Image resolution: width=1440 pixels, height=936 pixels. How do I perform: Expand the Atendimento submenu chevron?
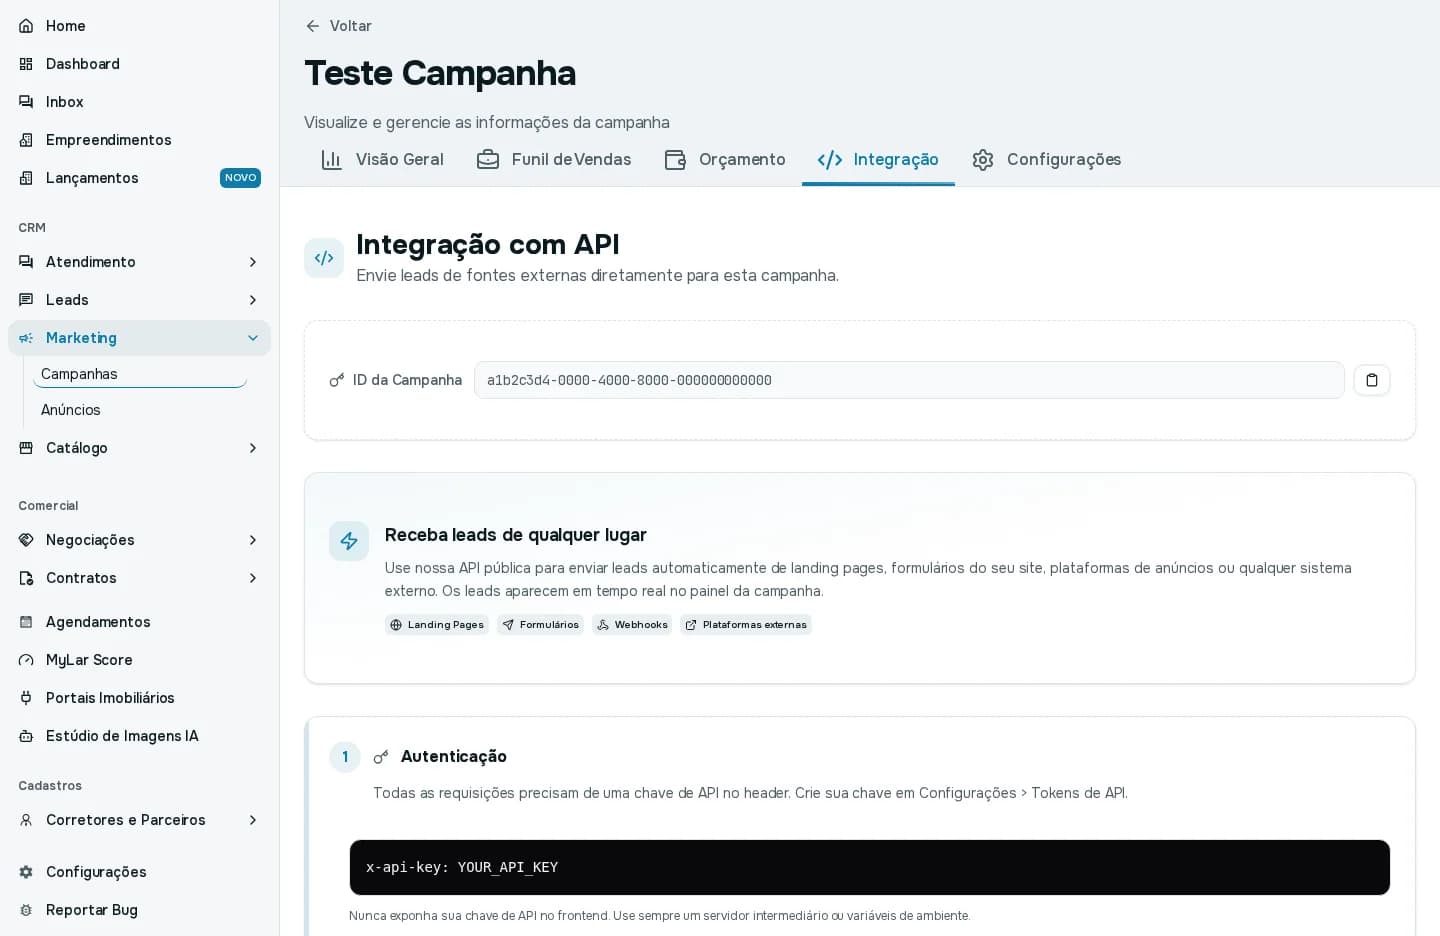tap(253, 262)
